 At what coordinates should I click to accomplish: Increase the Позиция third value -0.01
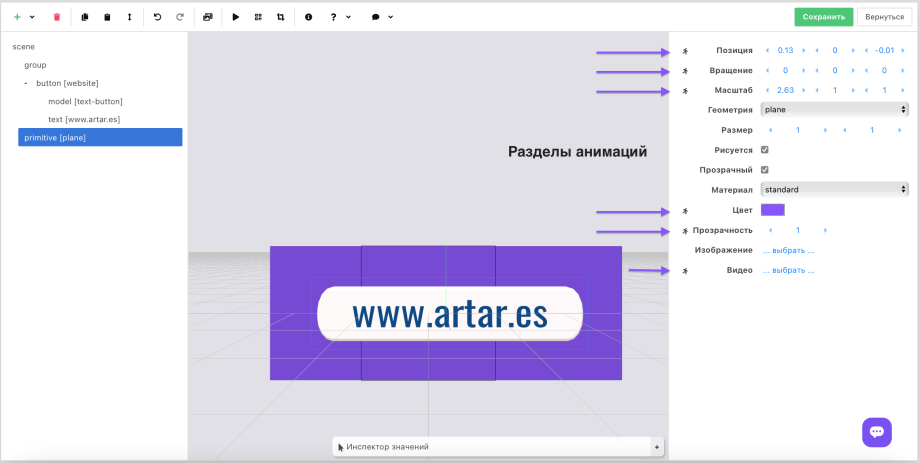[902, 50]
